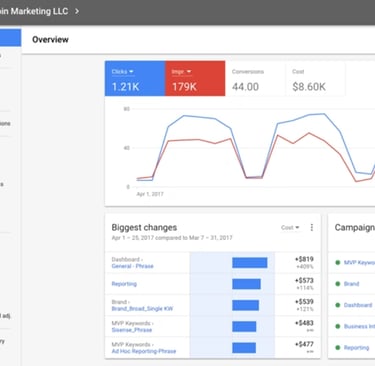Image resolution: width=375 pixels, height=366 pixels.
Task: Click the +121% percentage under +$539
Action: (x=305, y=309)
